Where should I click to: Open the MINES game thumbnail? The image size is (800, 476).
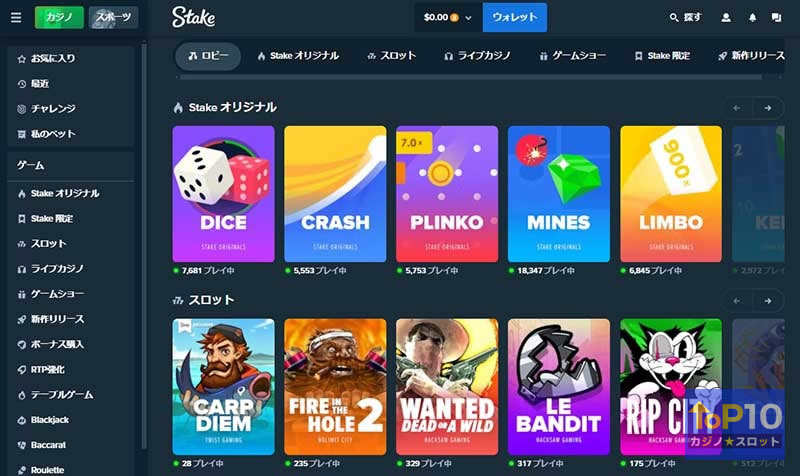pyautogui.click(x=559, y=194)
